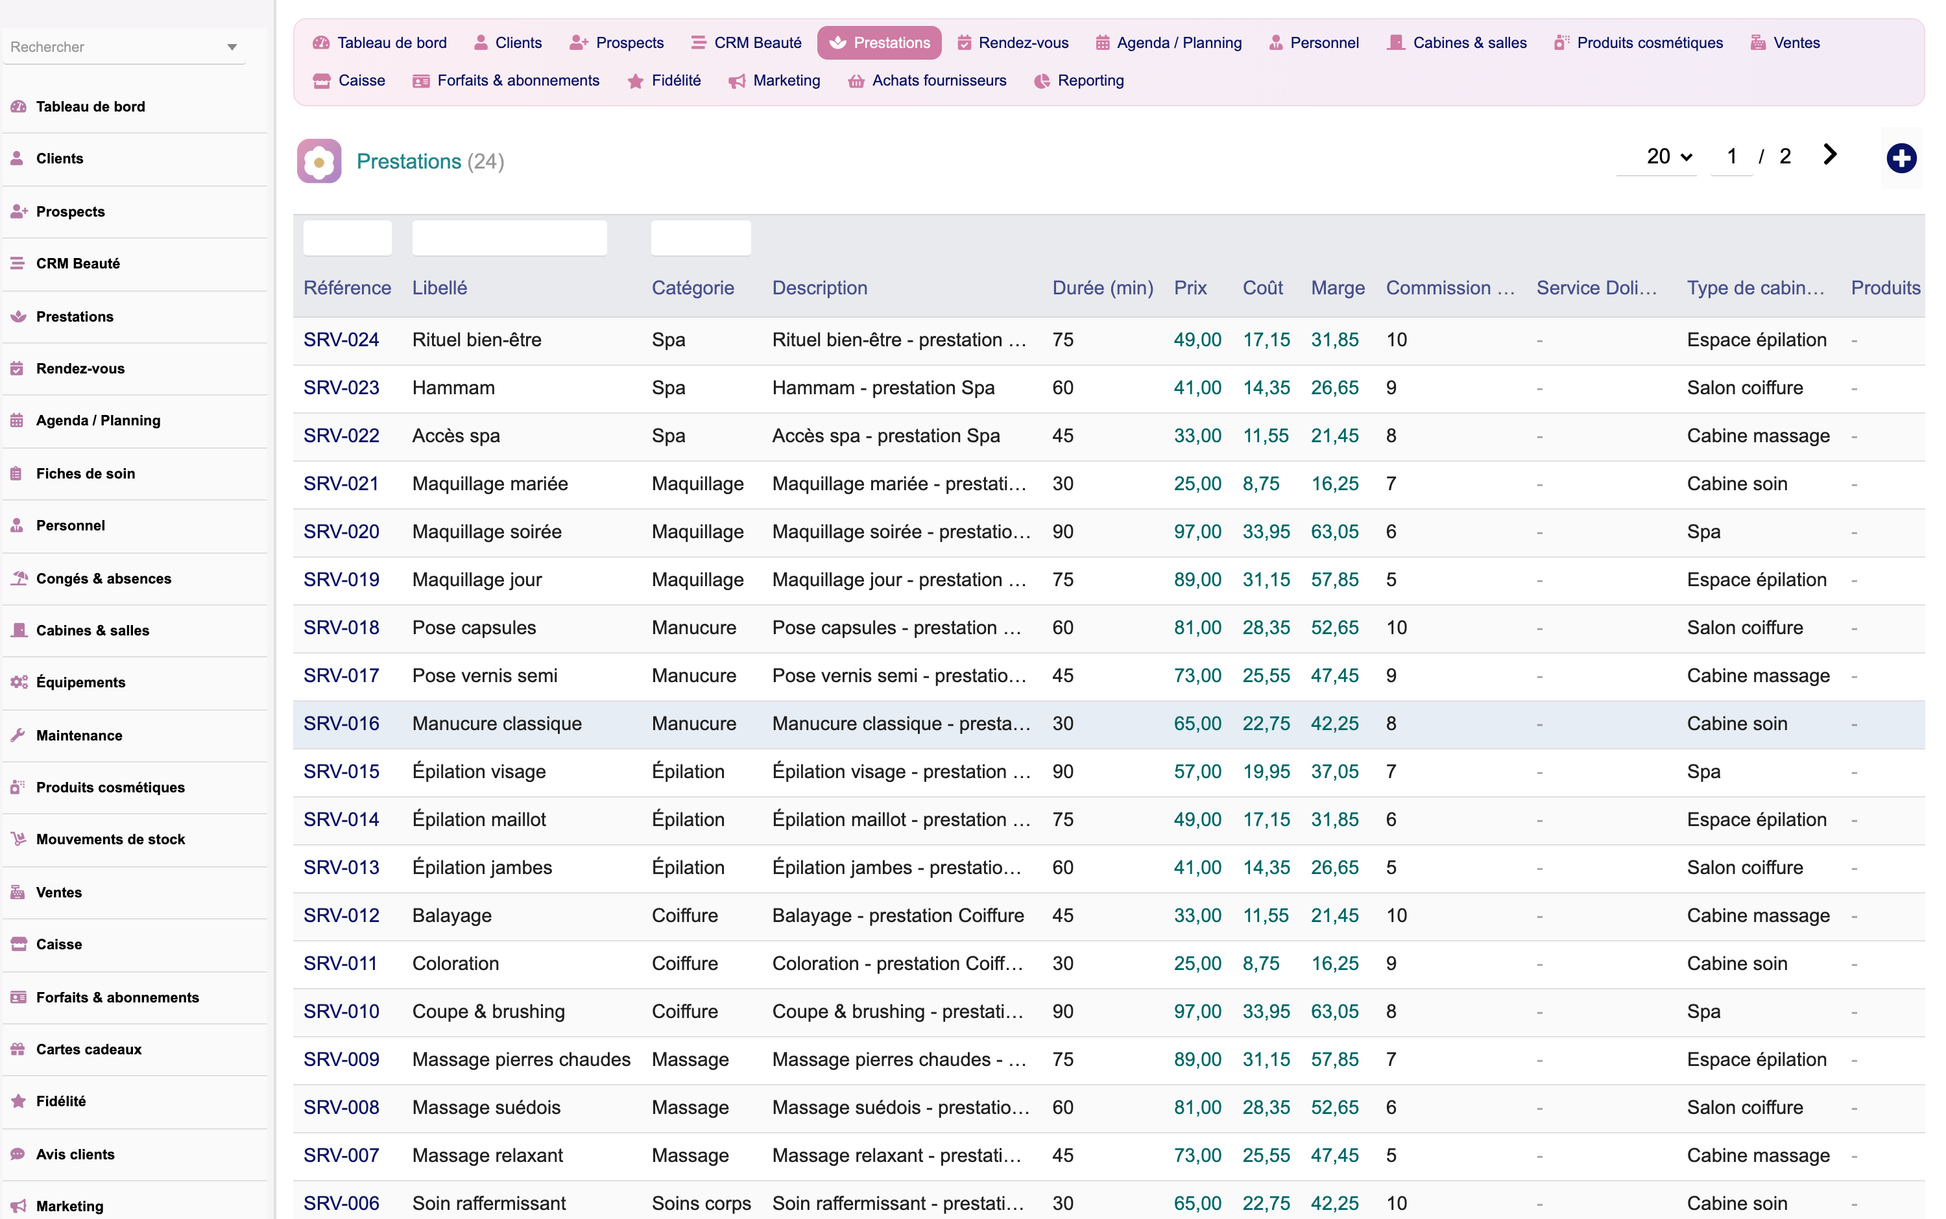This screenshot has width=1946, height=1219.
Task: Click the Libellé filter input field
Action: [x=509, y=238]
